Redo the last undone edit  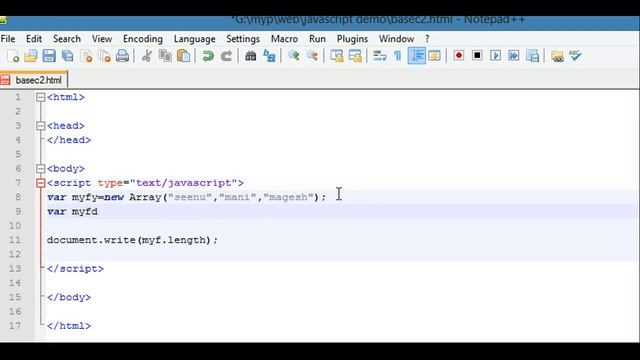(226, 56)
